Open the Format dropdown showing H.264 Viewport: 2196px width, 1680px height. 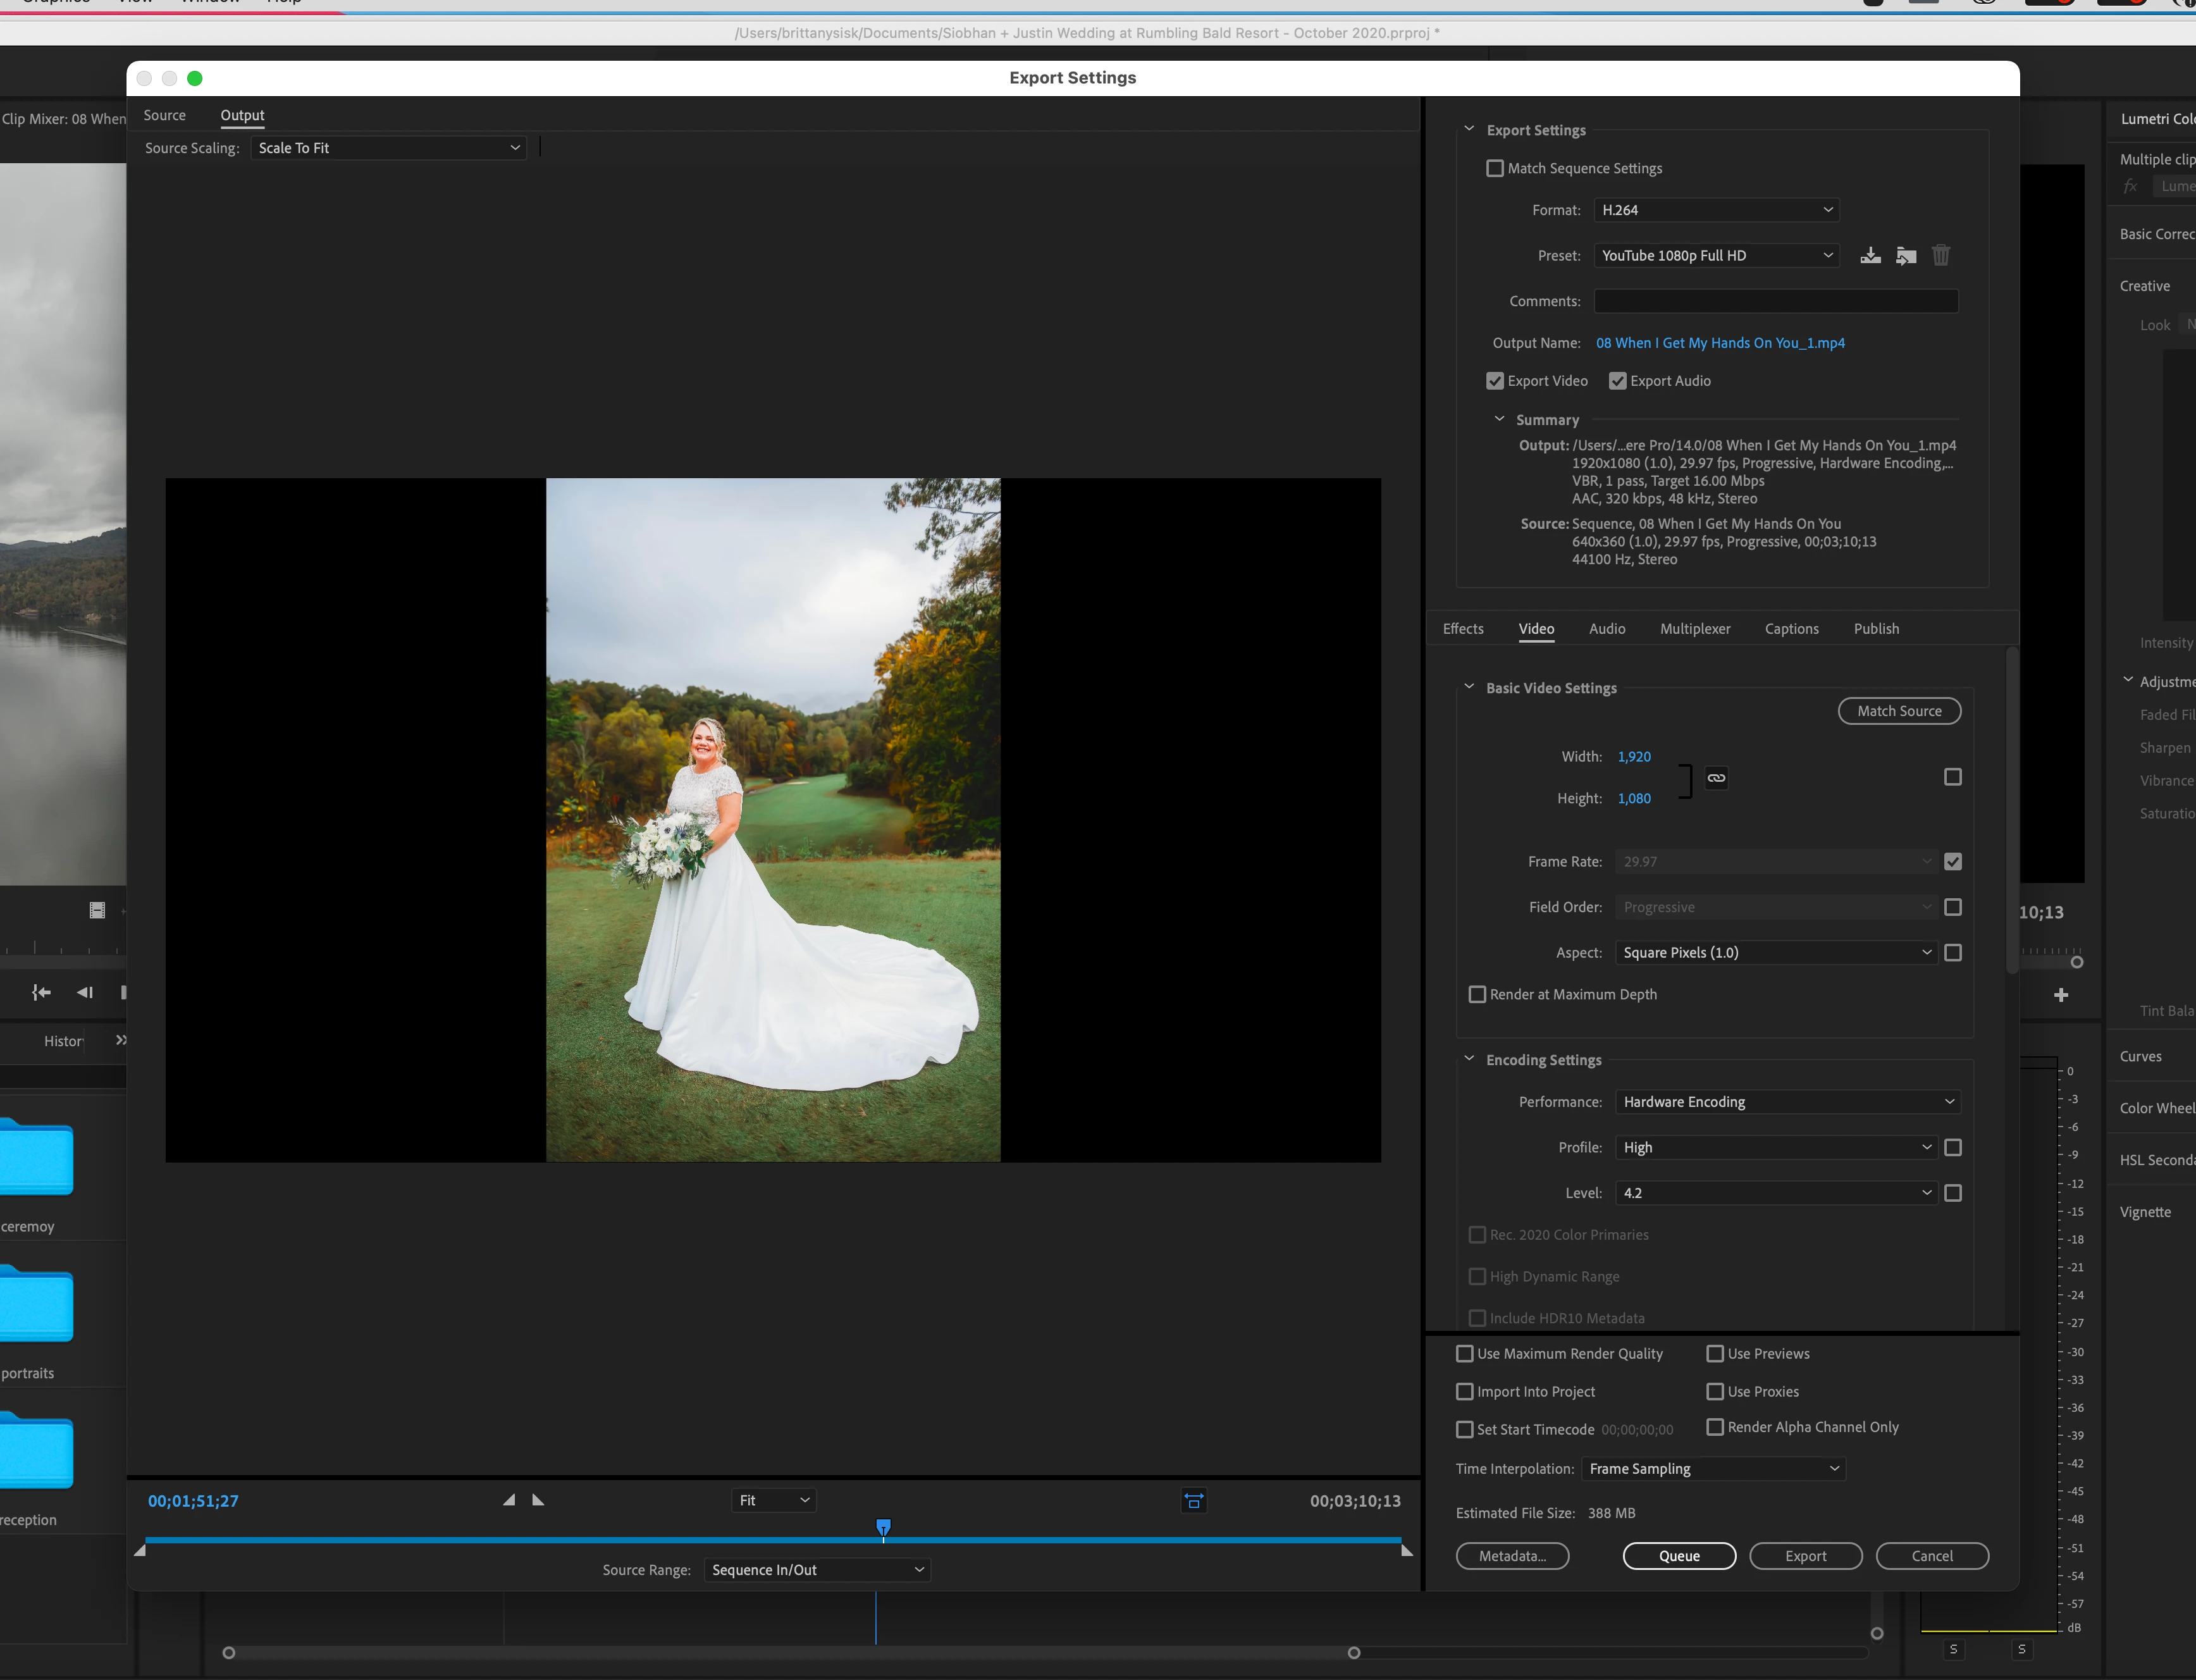(x=1716, y=210)
